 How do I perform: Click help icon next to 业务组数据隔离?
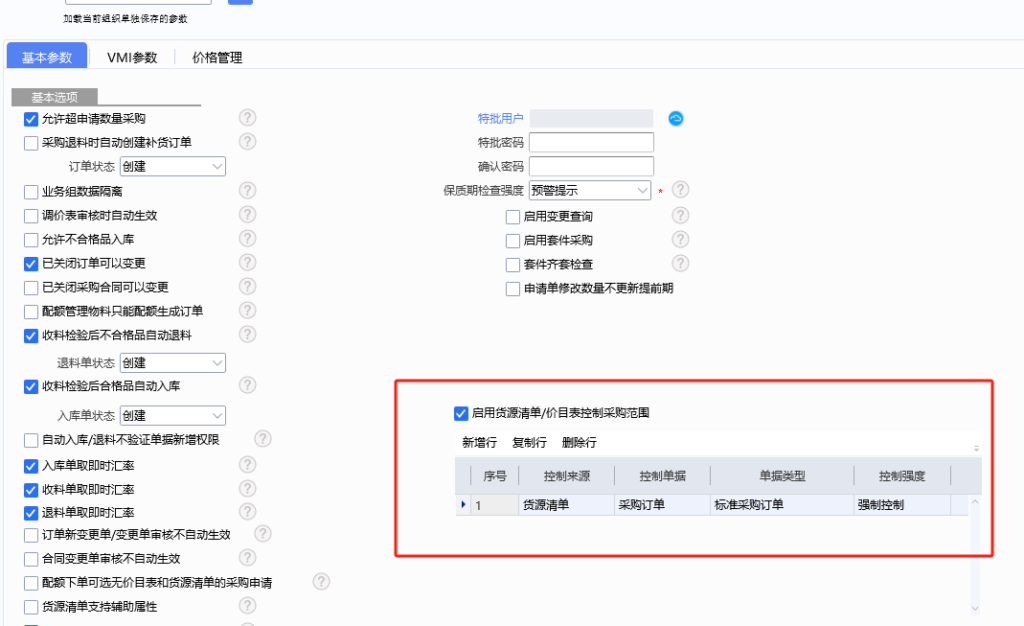(248, 190)
